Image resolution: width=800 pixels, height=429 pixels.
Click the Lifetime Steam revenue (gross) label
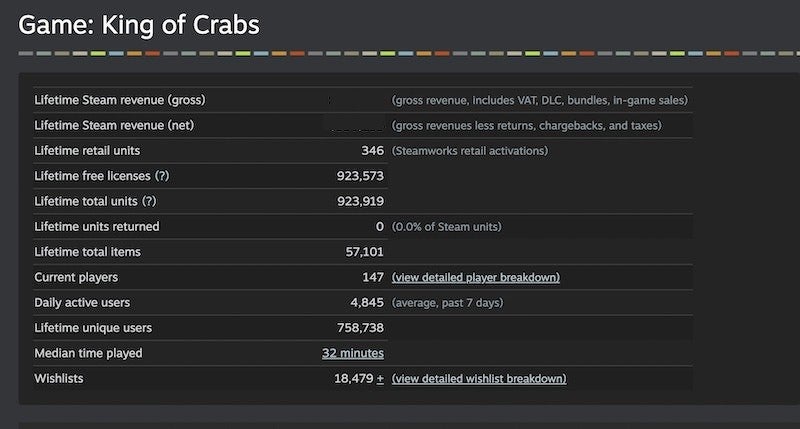point(120,100)
